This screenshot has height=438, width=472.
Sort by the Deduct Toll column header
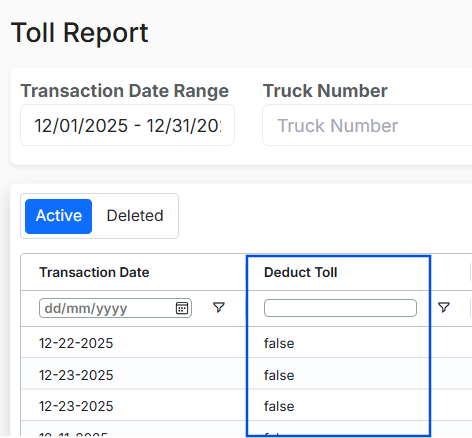(x=301, y=272)
